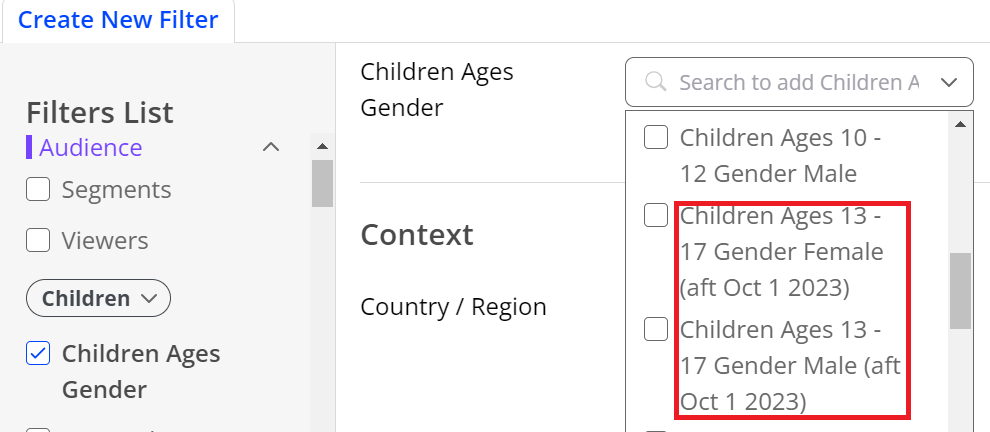
Task: Select Children Ages 10 - 12 Gender Male checkbox
Action: (x=656, y=137)
